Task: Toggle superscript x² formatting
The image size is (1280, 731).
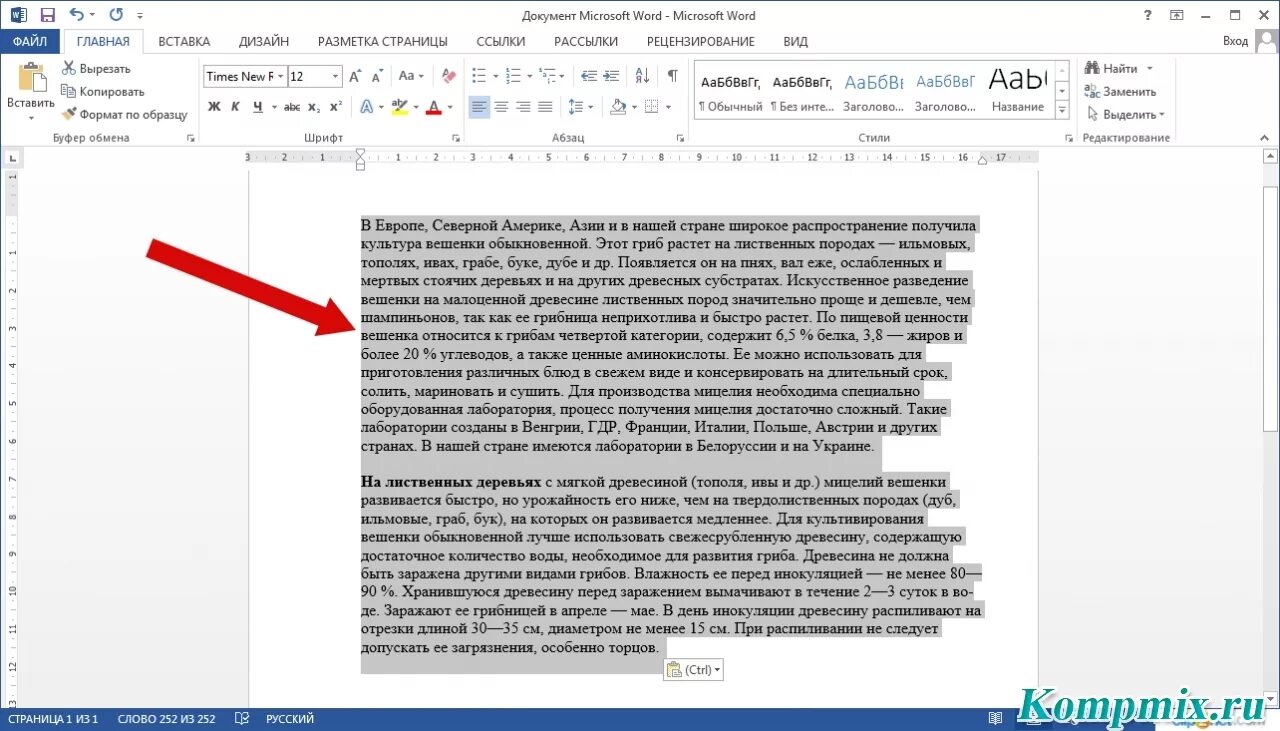Action: (x=336, y=107)
